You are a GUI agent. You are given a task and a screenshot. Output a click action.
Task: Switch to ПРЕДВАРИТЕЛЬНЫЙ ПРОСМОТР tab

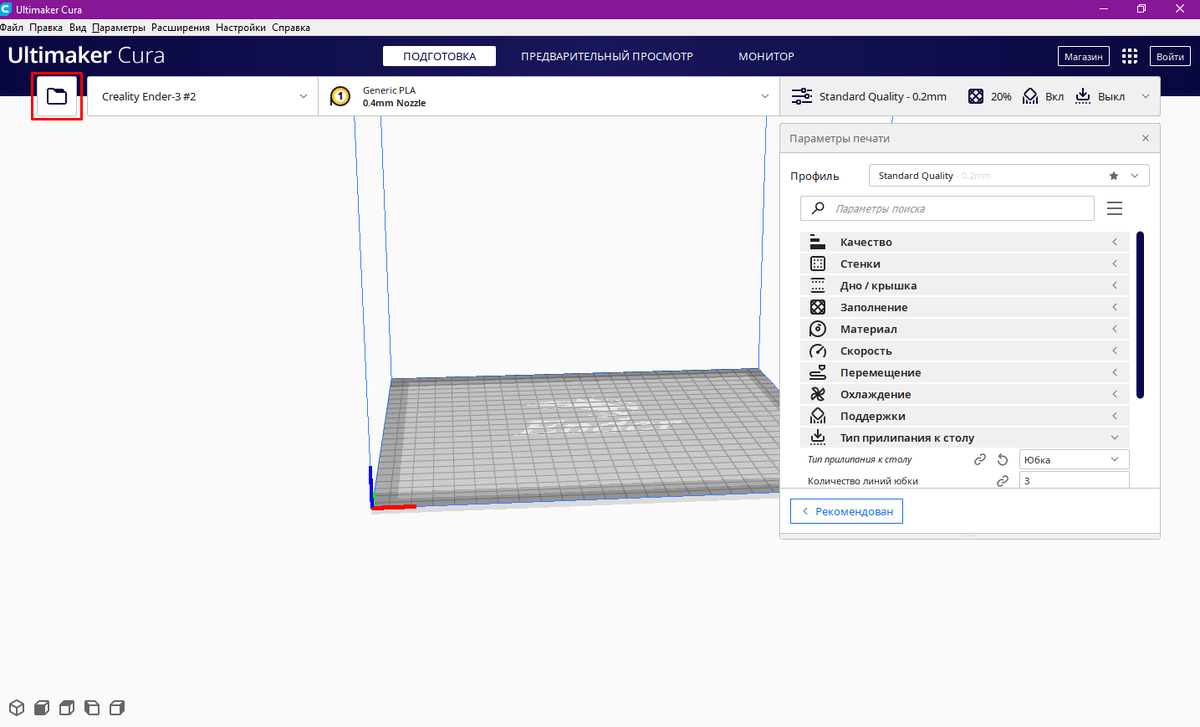[x=607, y=57]
